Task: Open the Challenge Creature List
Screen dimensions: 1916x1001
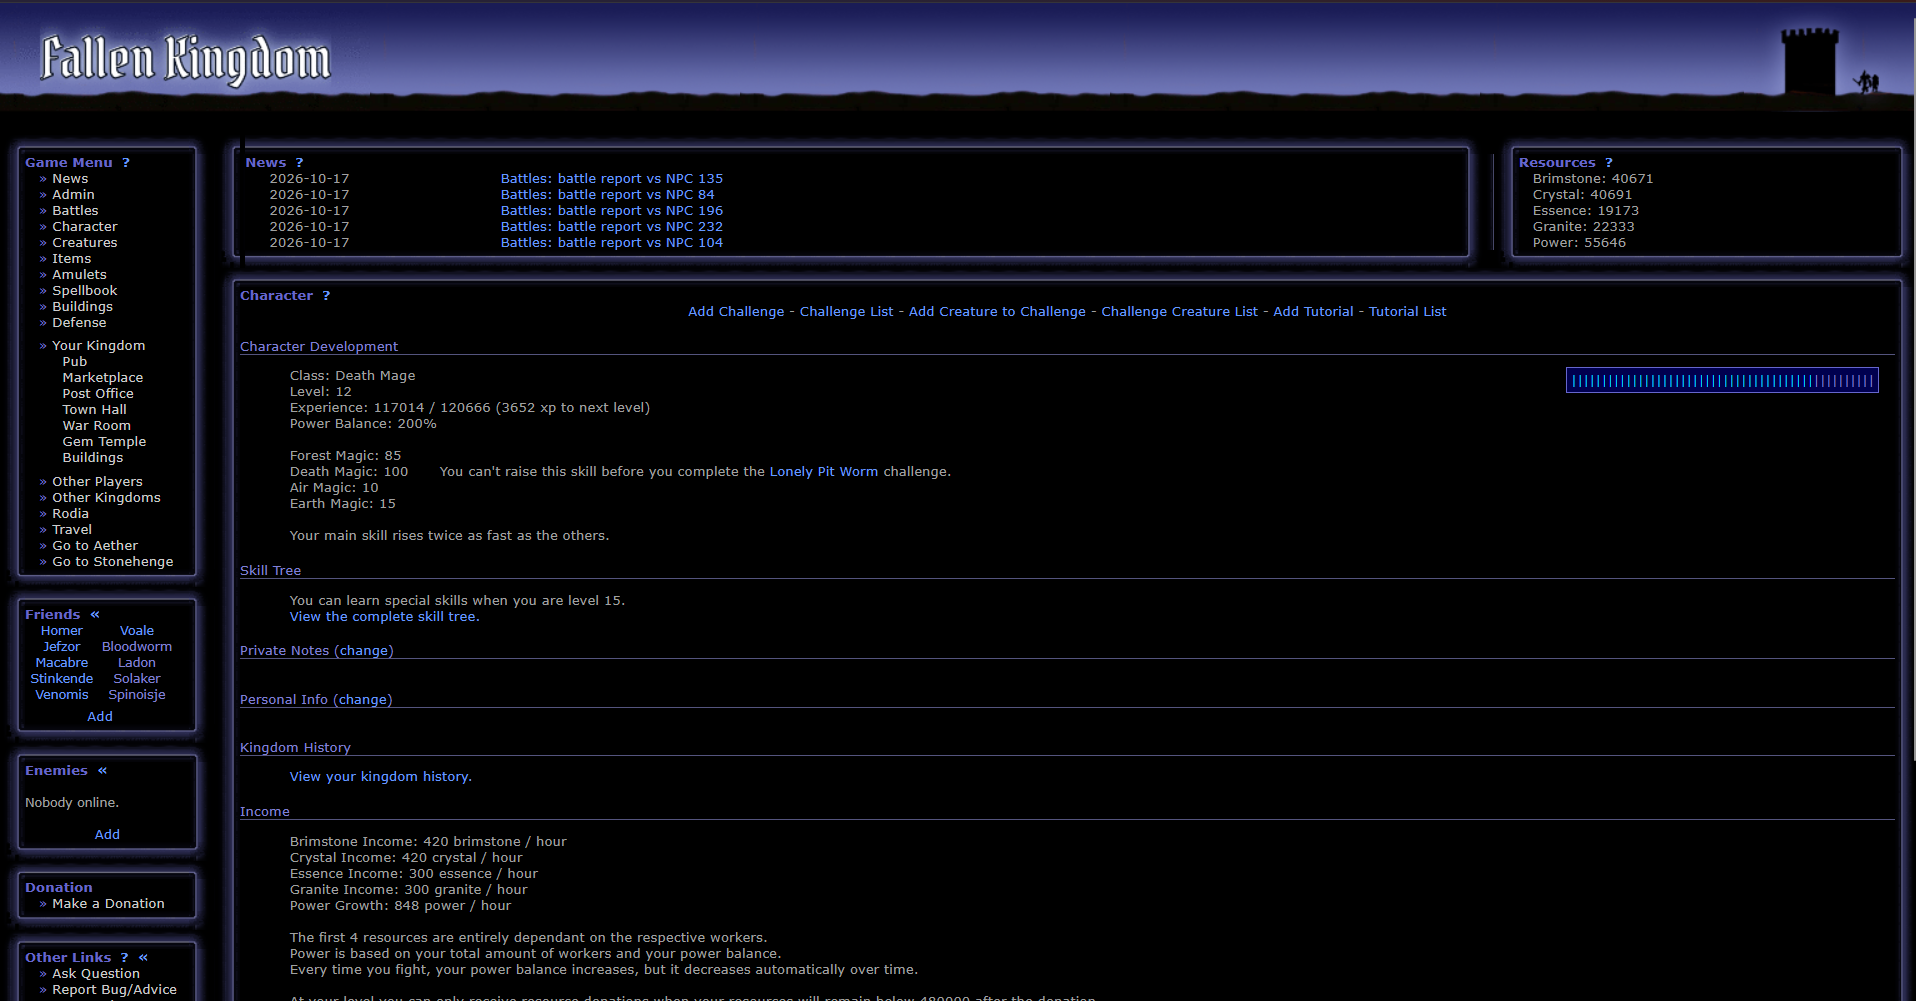Action: [1180, 312]
